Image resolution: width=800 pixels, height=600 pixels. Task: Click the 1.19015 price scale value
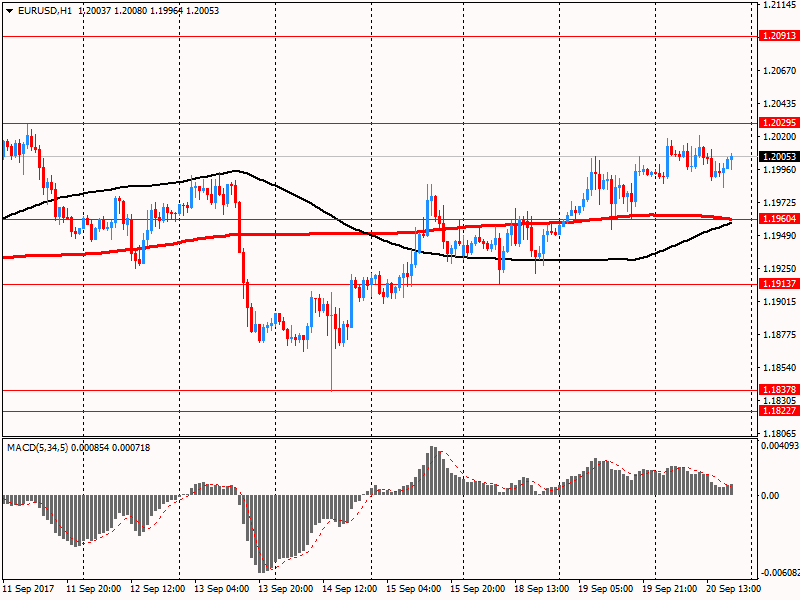[780, 302]
